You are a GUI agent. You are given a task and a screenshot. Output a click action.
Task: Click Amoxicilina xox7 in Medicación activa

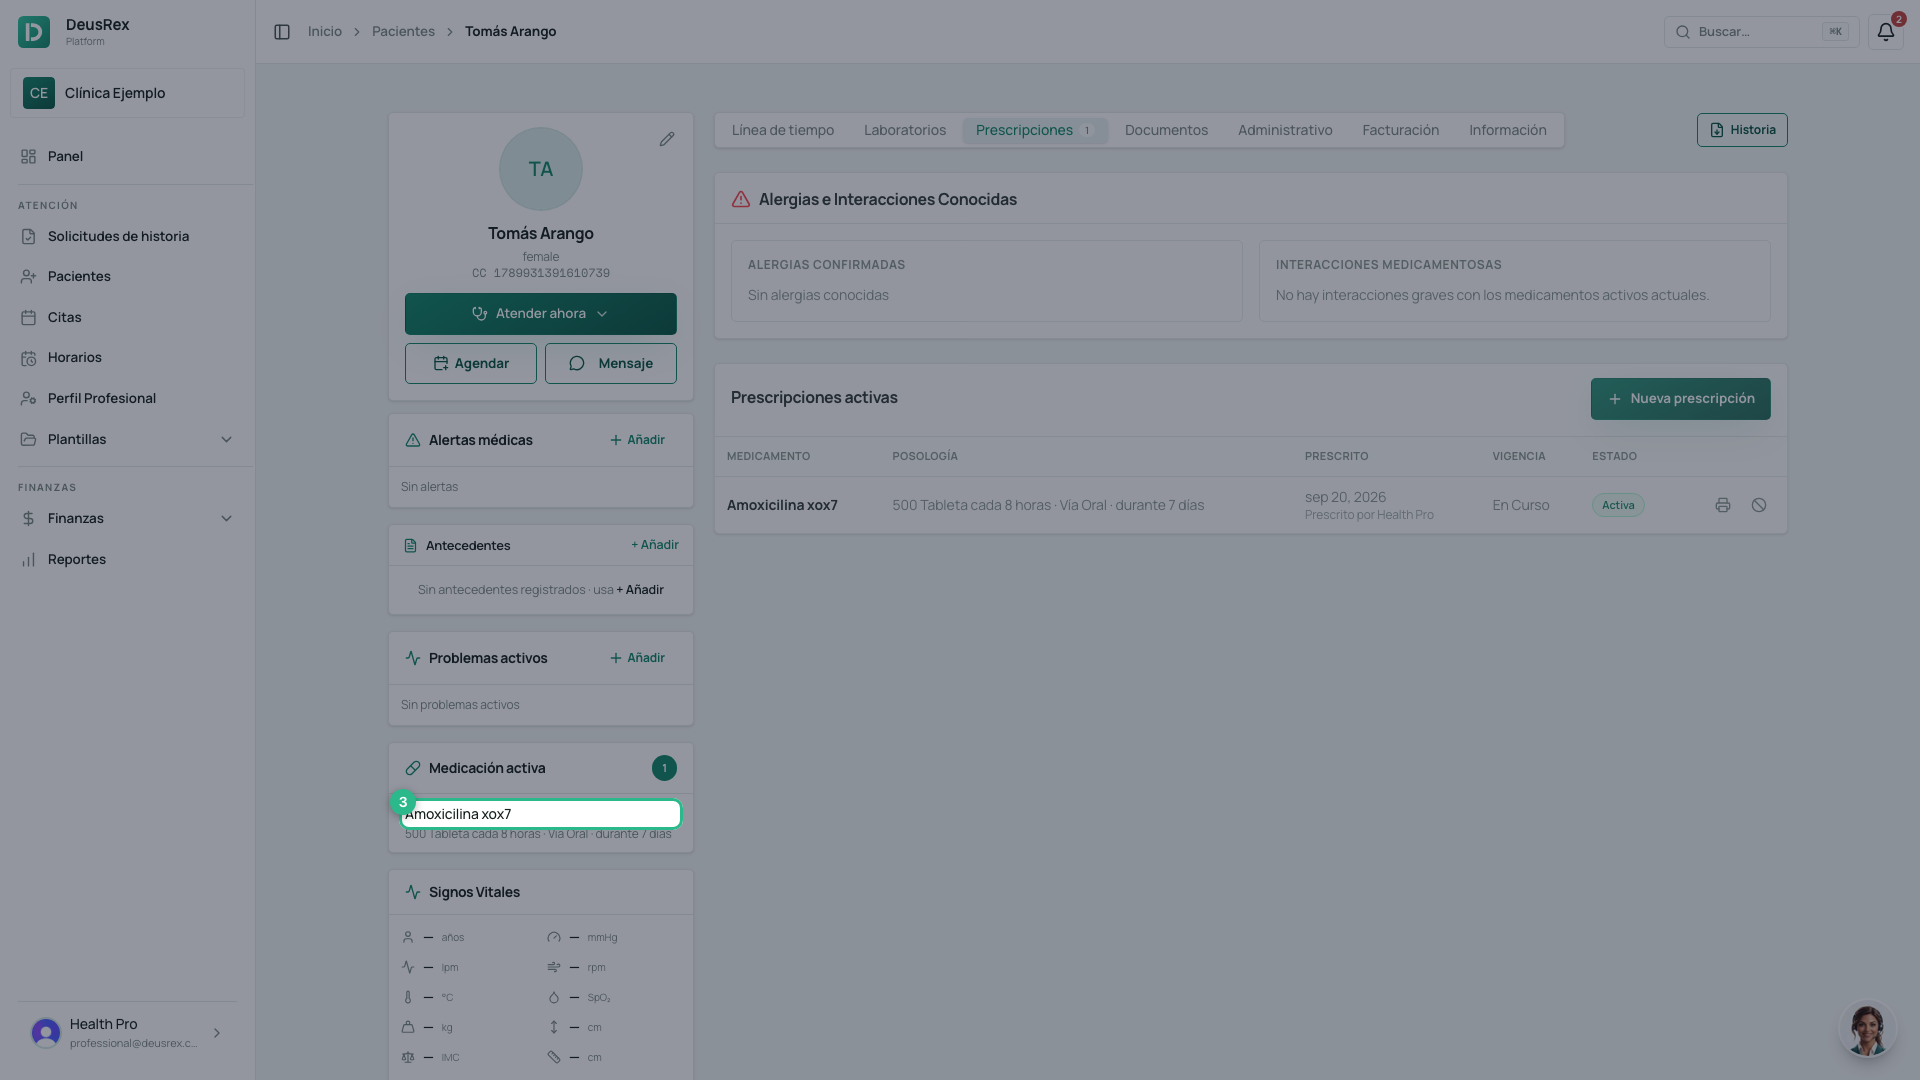[541, 814]
